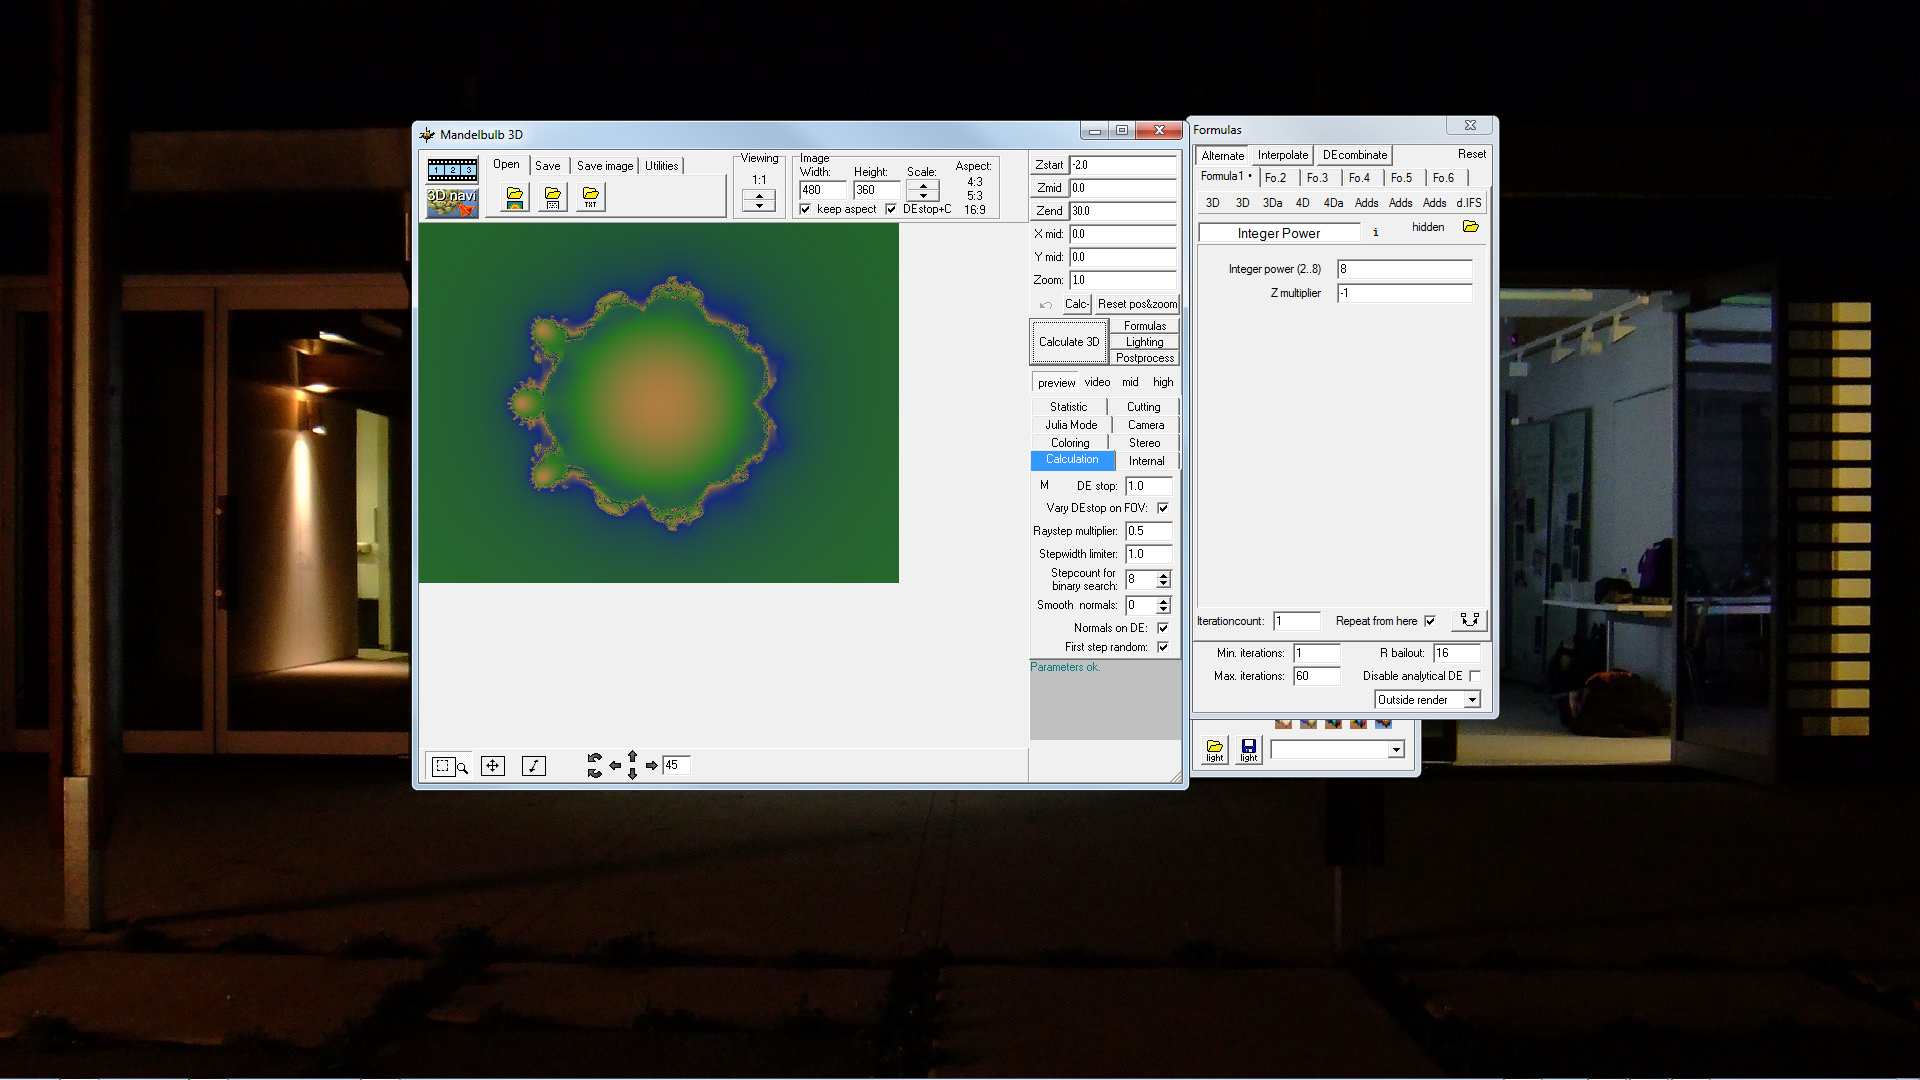The height and width of the screenshot is (1080, 1920).
Task: Switch to the Fo.2 formula tab
Action: click(1275, 178)
